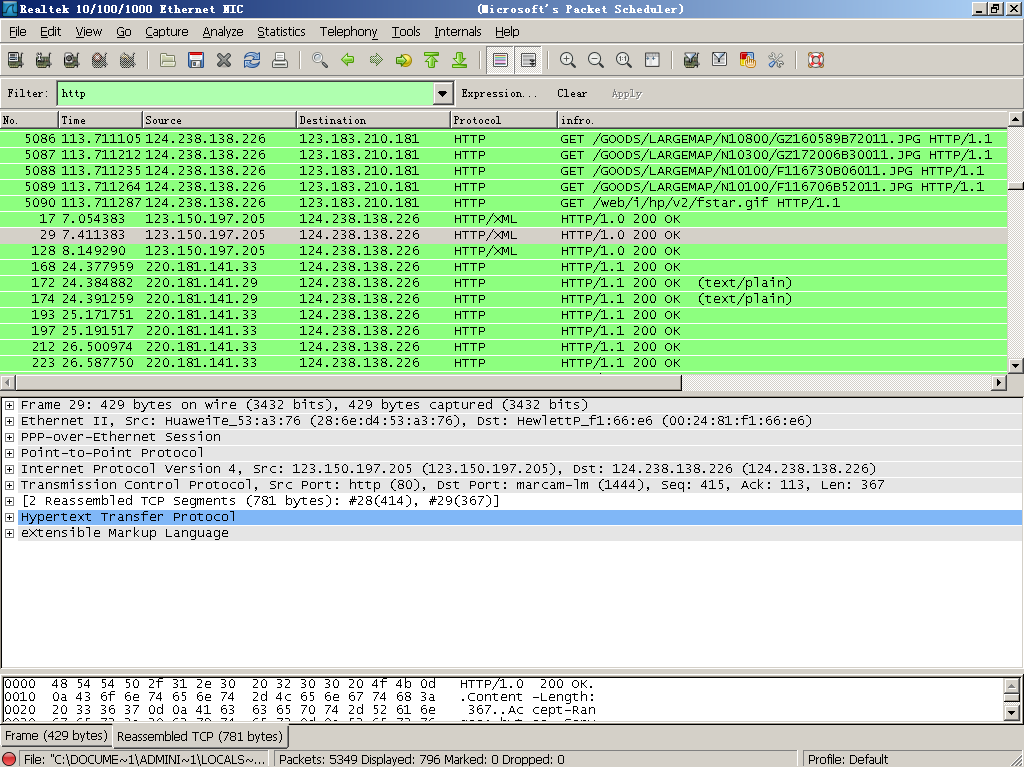1024x768 pixels.
Task: Open the File menu
Action: point(18,31)
